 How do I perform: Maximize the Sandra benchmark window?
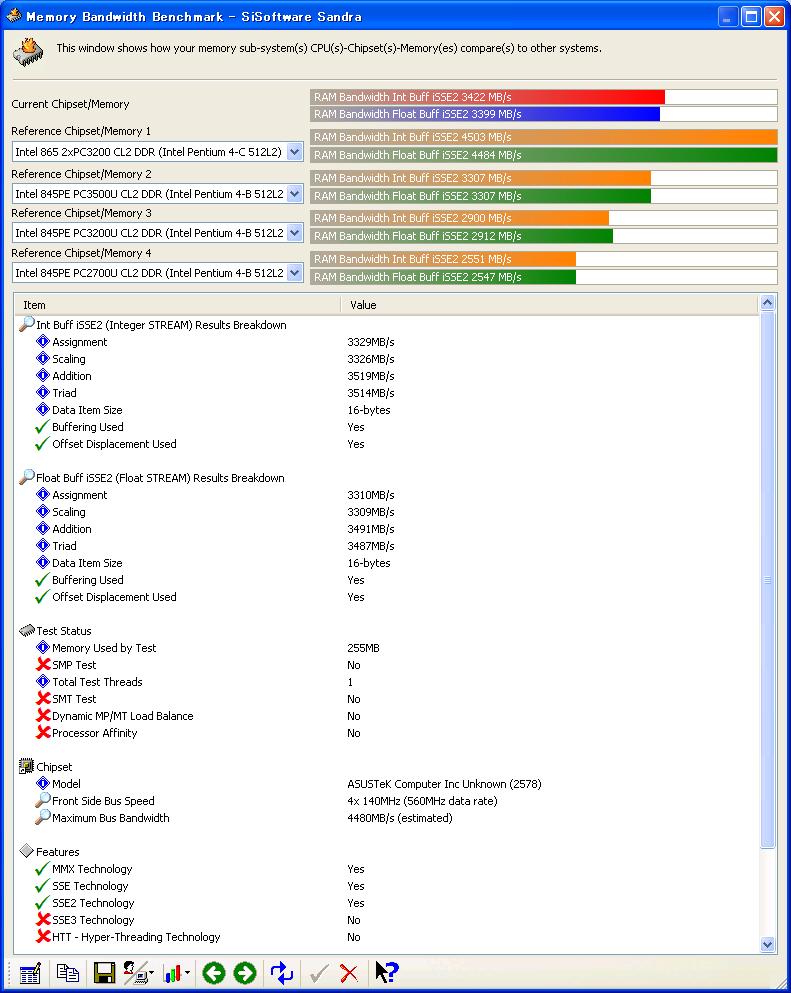tap(751, 16)
